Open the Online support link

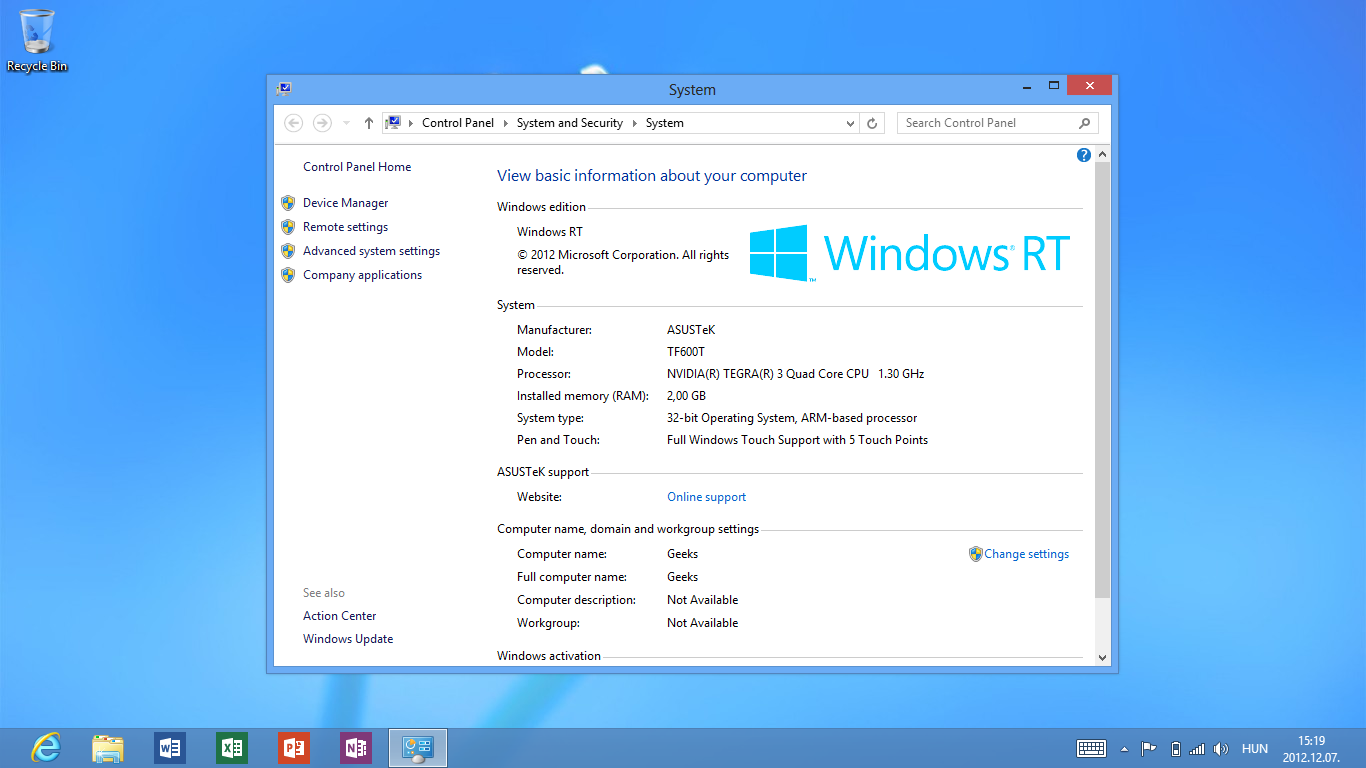click(x=706, y=497)
